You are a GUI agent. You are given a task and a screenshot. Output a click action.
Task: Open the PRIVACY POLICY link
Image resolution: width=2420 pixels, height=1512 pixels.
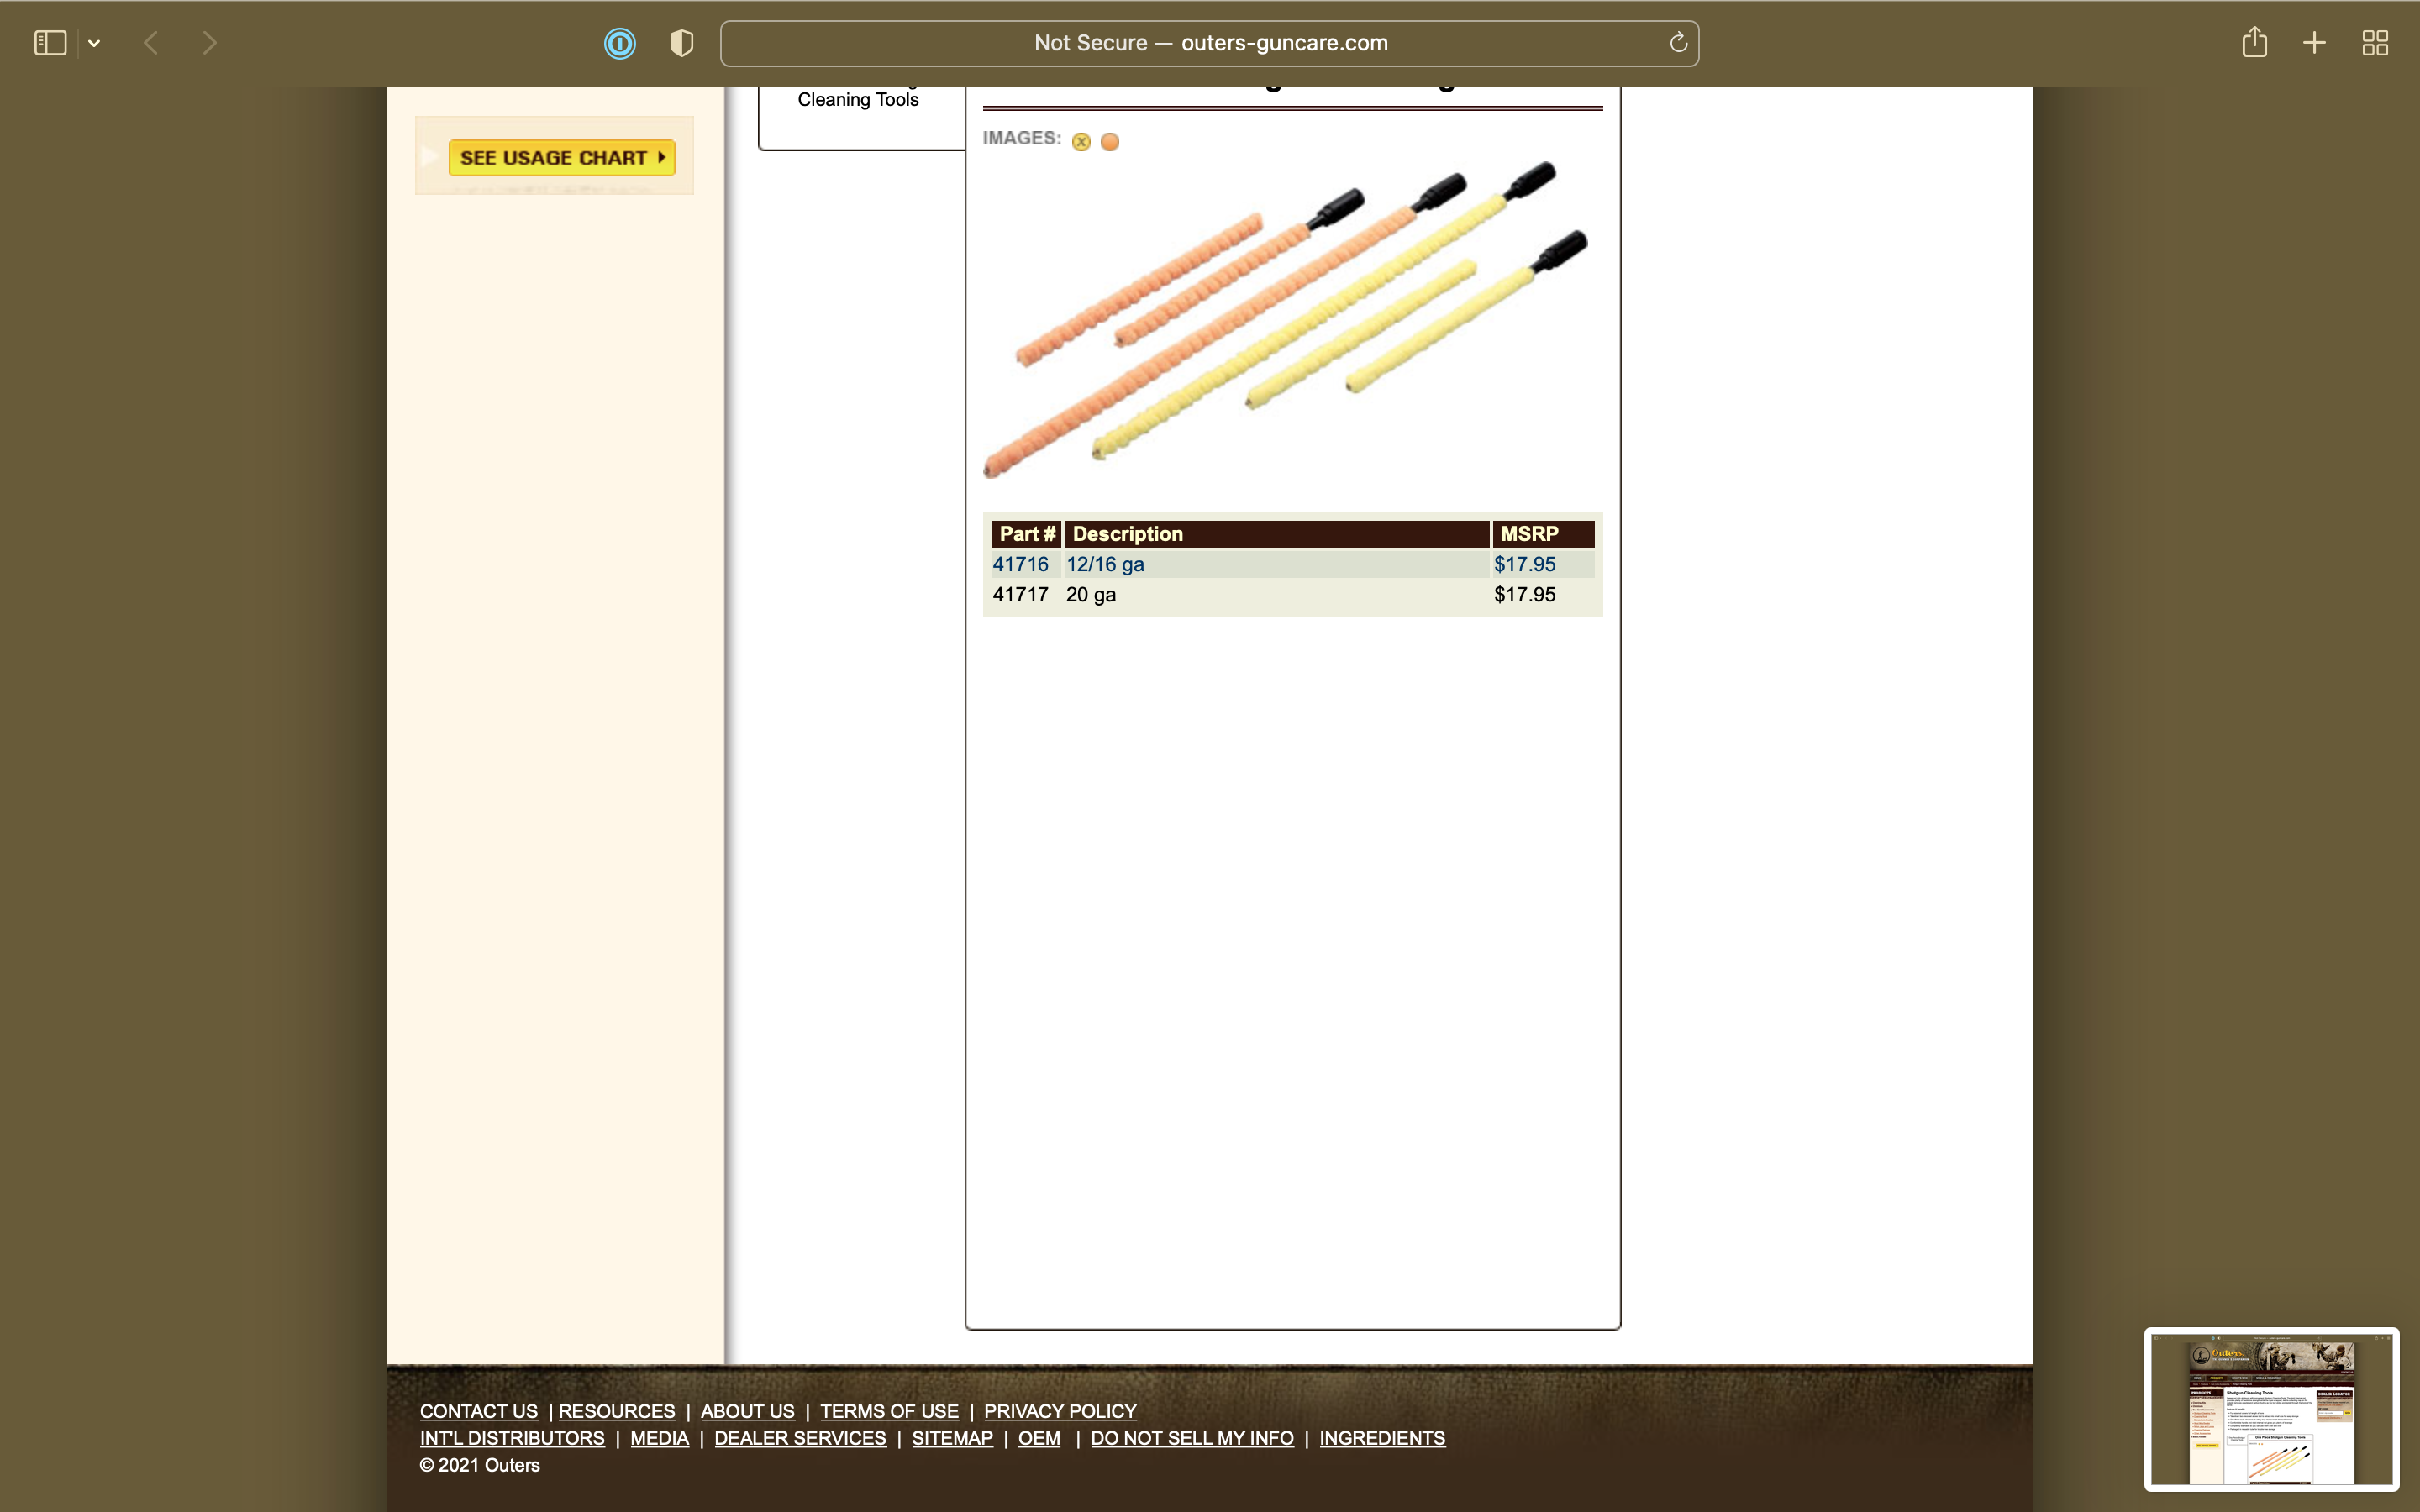click(1060, 1411)
